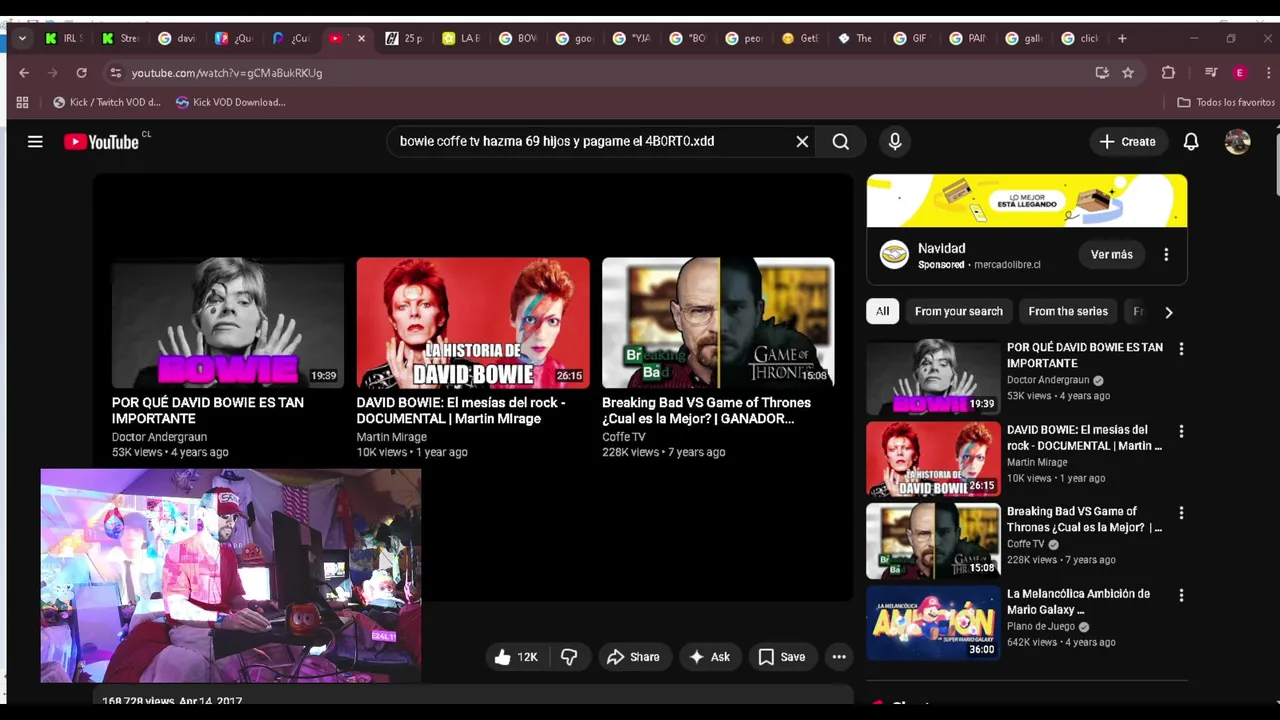This screenshot has width=1280, height=720.
Task: Save the video to a playlist
Action: coord(782,657)
